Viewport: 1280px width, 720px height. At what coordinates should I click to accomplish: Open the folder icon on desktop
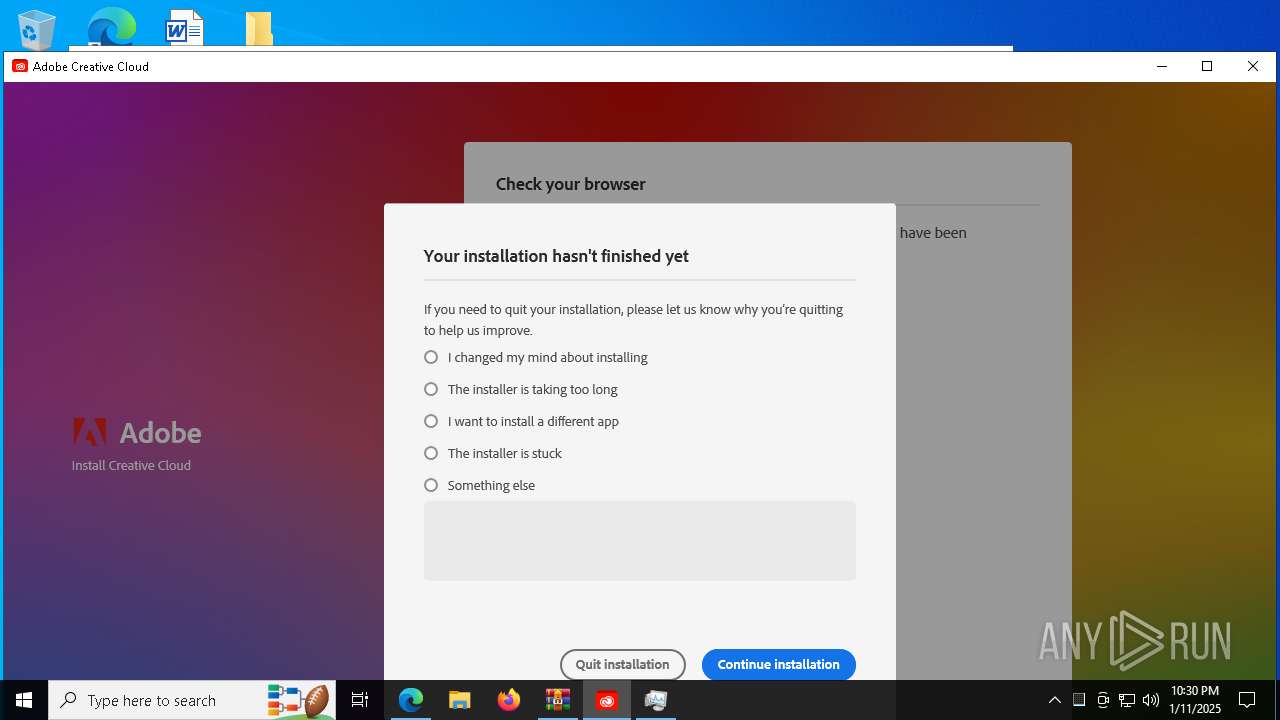point(259,28)
